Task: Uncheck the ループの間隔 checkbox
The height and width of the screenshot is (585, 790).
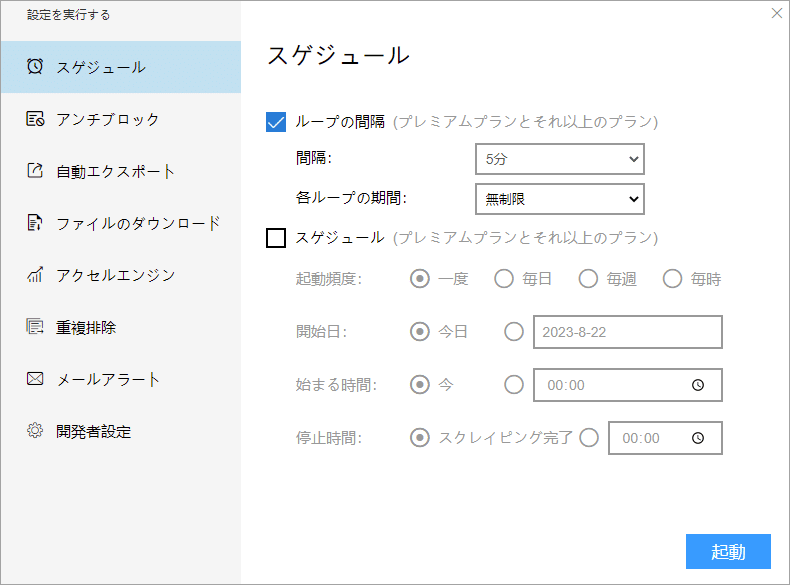Action: point(277,122)
